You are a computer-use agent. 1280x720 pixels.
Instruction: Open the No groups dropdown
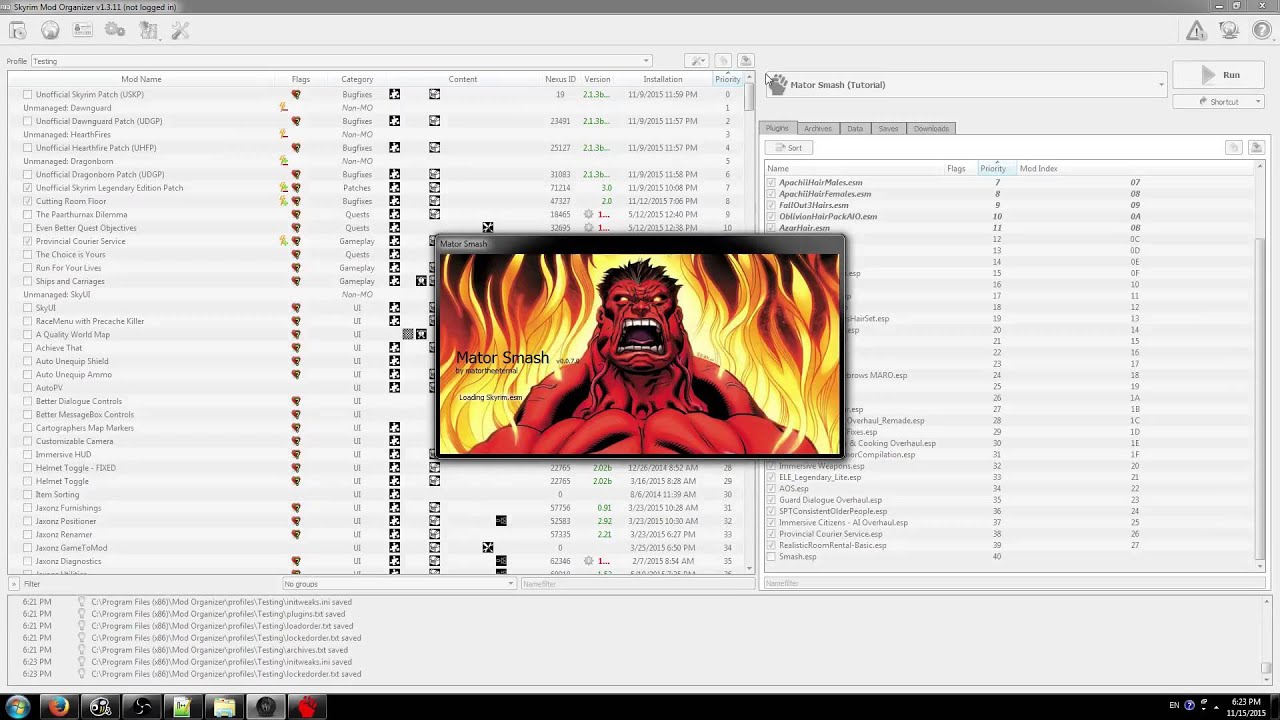[x=399, y=583]
